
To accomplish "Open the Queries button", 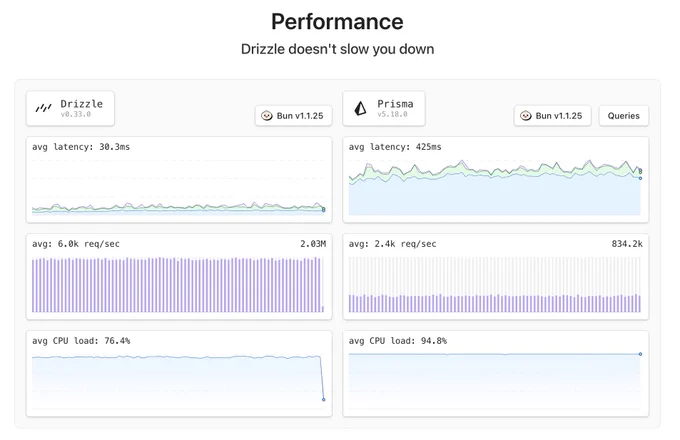I will point(624,116).
